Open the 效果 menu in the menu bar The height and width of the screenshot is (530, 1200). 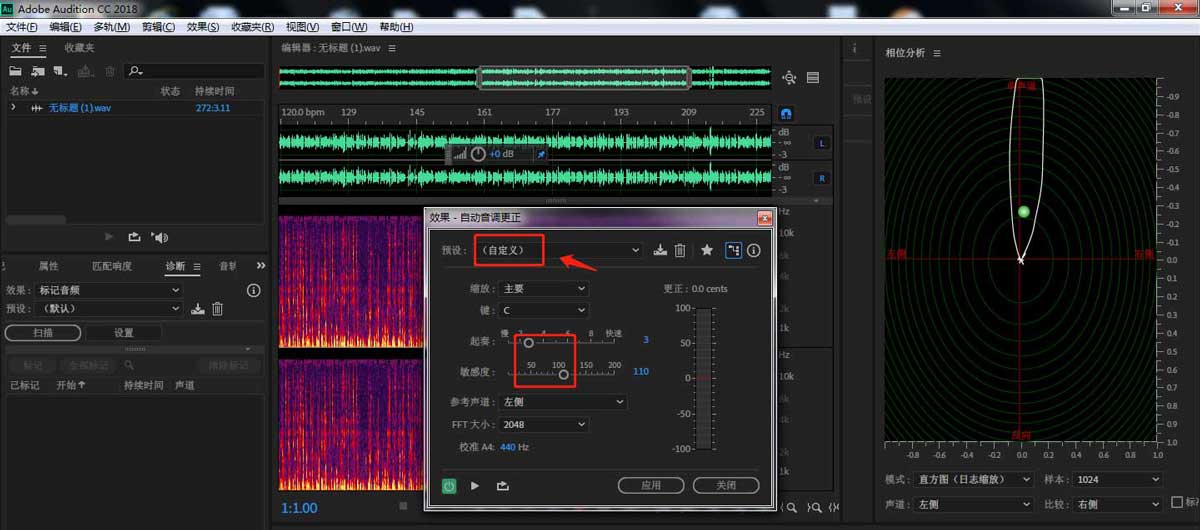203,27
